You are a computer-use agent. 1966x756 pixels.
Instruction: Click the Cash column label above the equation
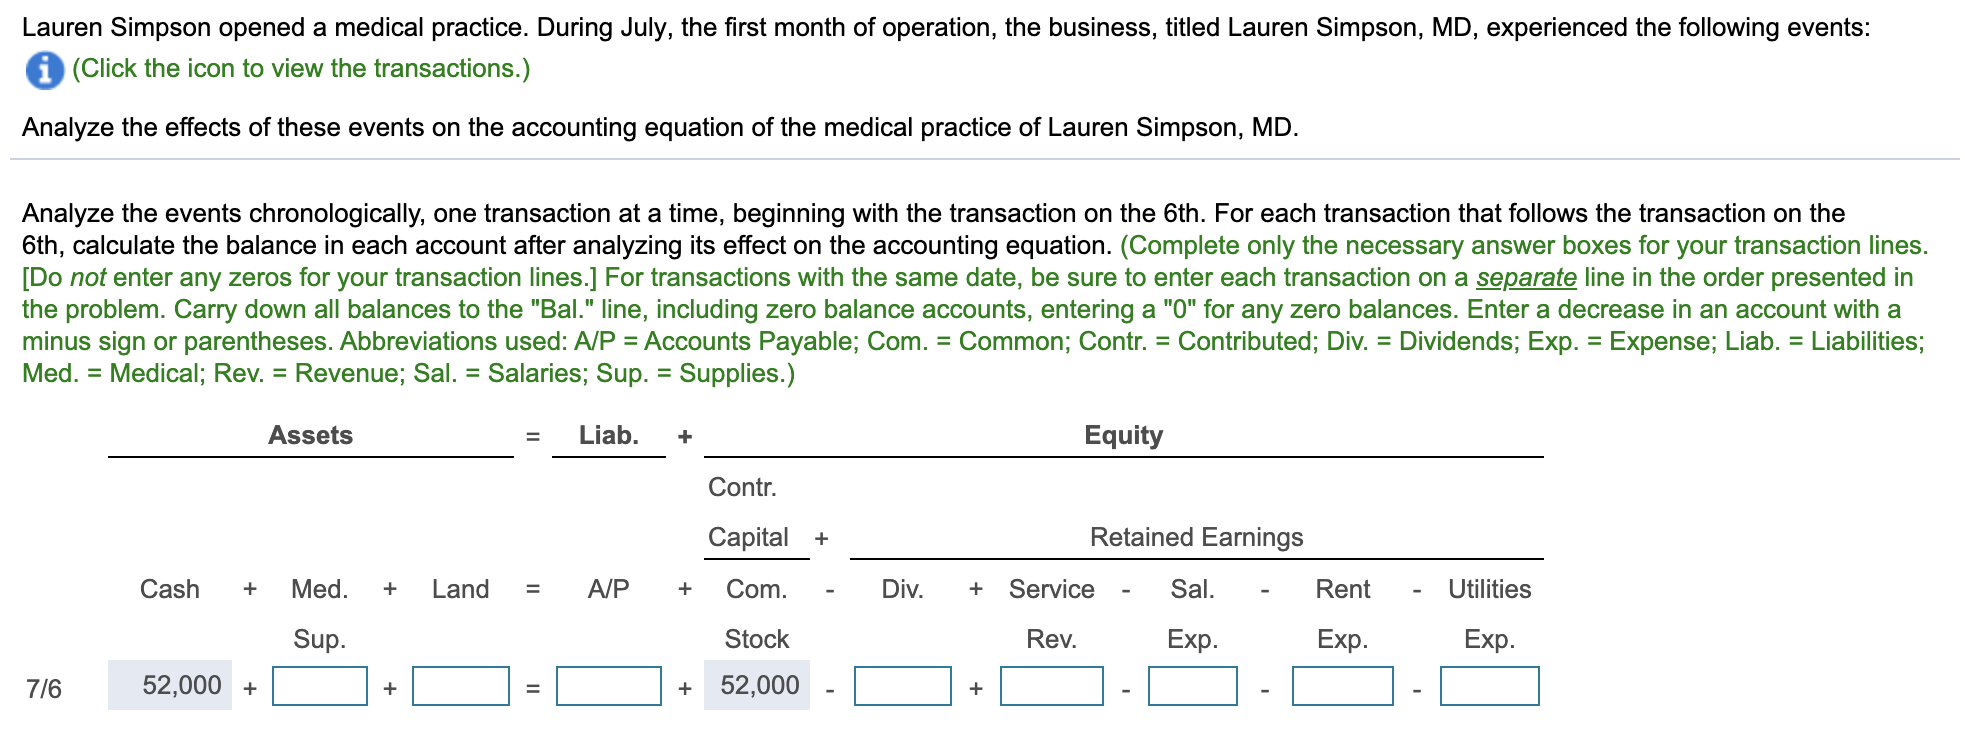pyautogui.click(x=170, y=590)
